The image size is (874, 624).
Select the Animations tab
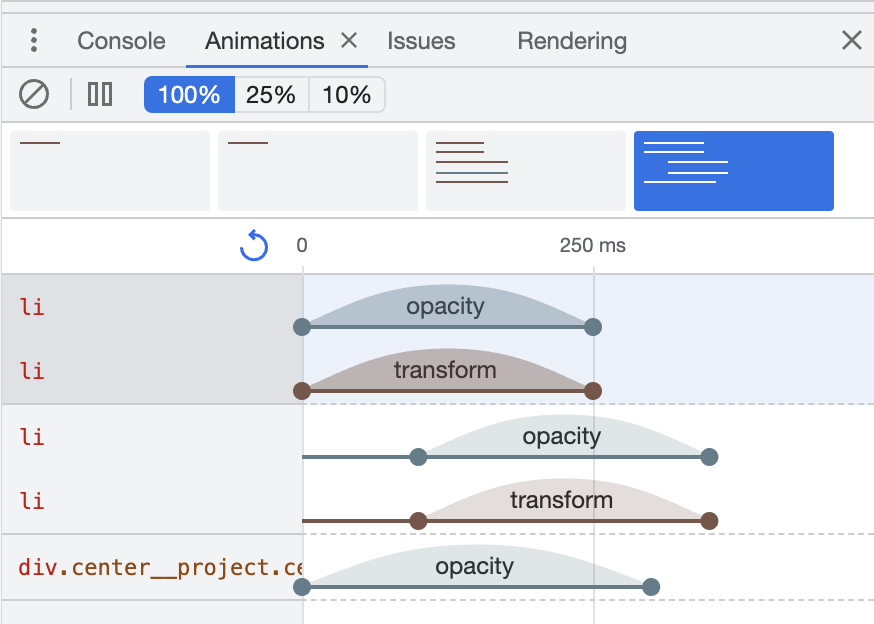coord(265,41)
